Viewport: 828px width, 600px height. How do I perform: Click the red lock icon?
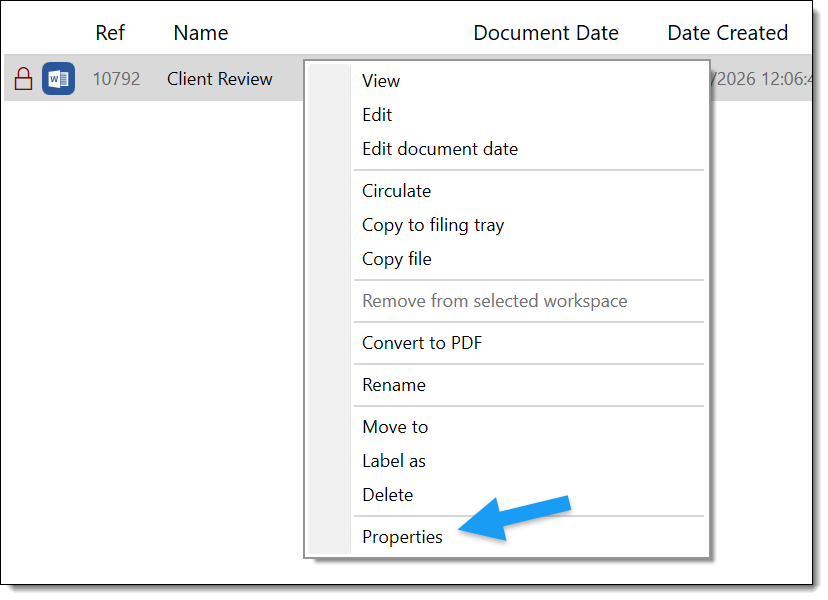[23, 78]
